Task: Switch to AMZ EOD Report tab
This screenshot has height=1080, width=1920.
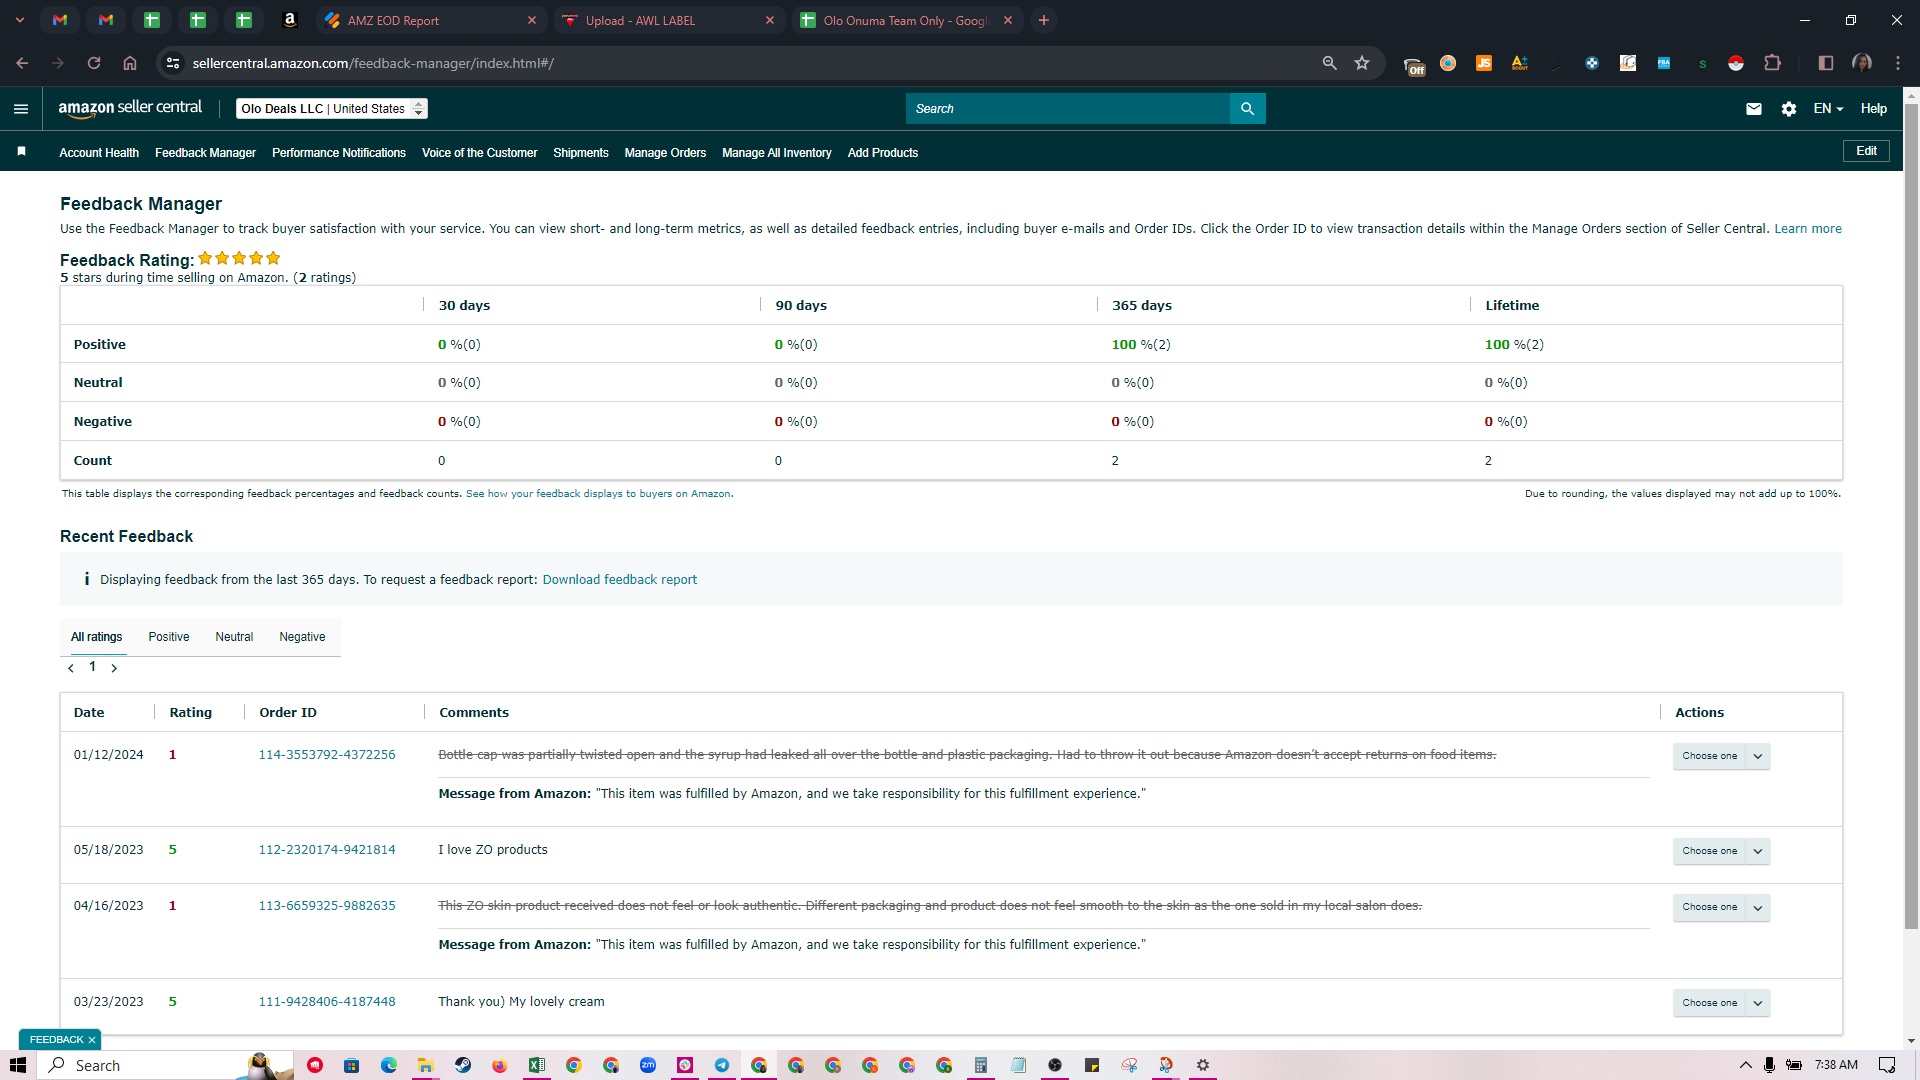Action: tap(430, 20)
